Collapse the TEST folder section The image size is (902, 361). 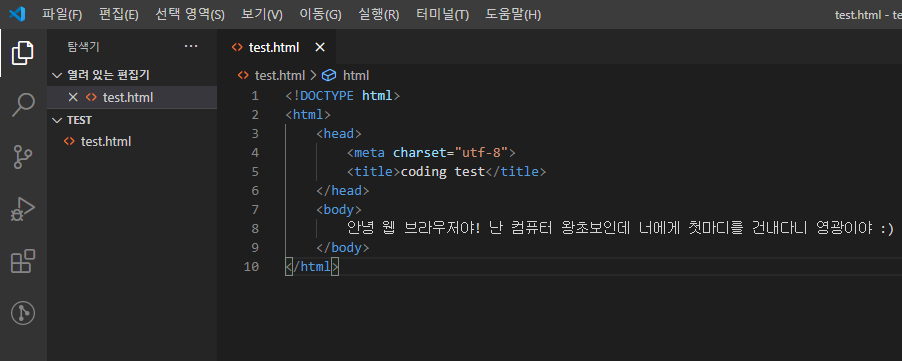56,120
